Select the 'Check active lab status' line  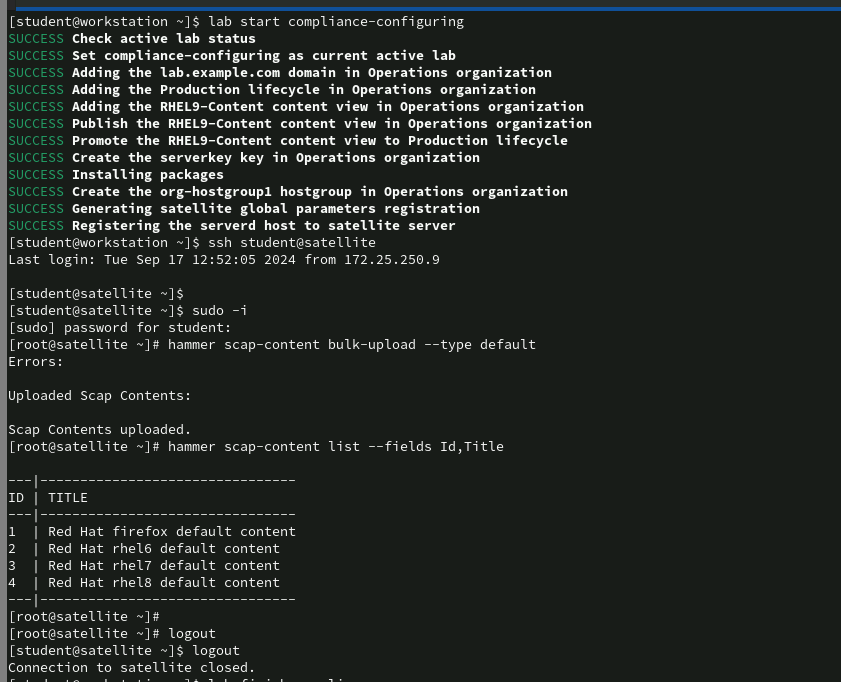click(164, 38)
